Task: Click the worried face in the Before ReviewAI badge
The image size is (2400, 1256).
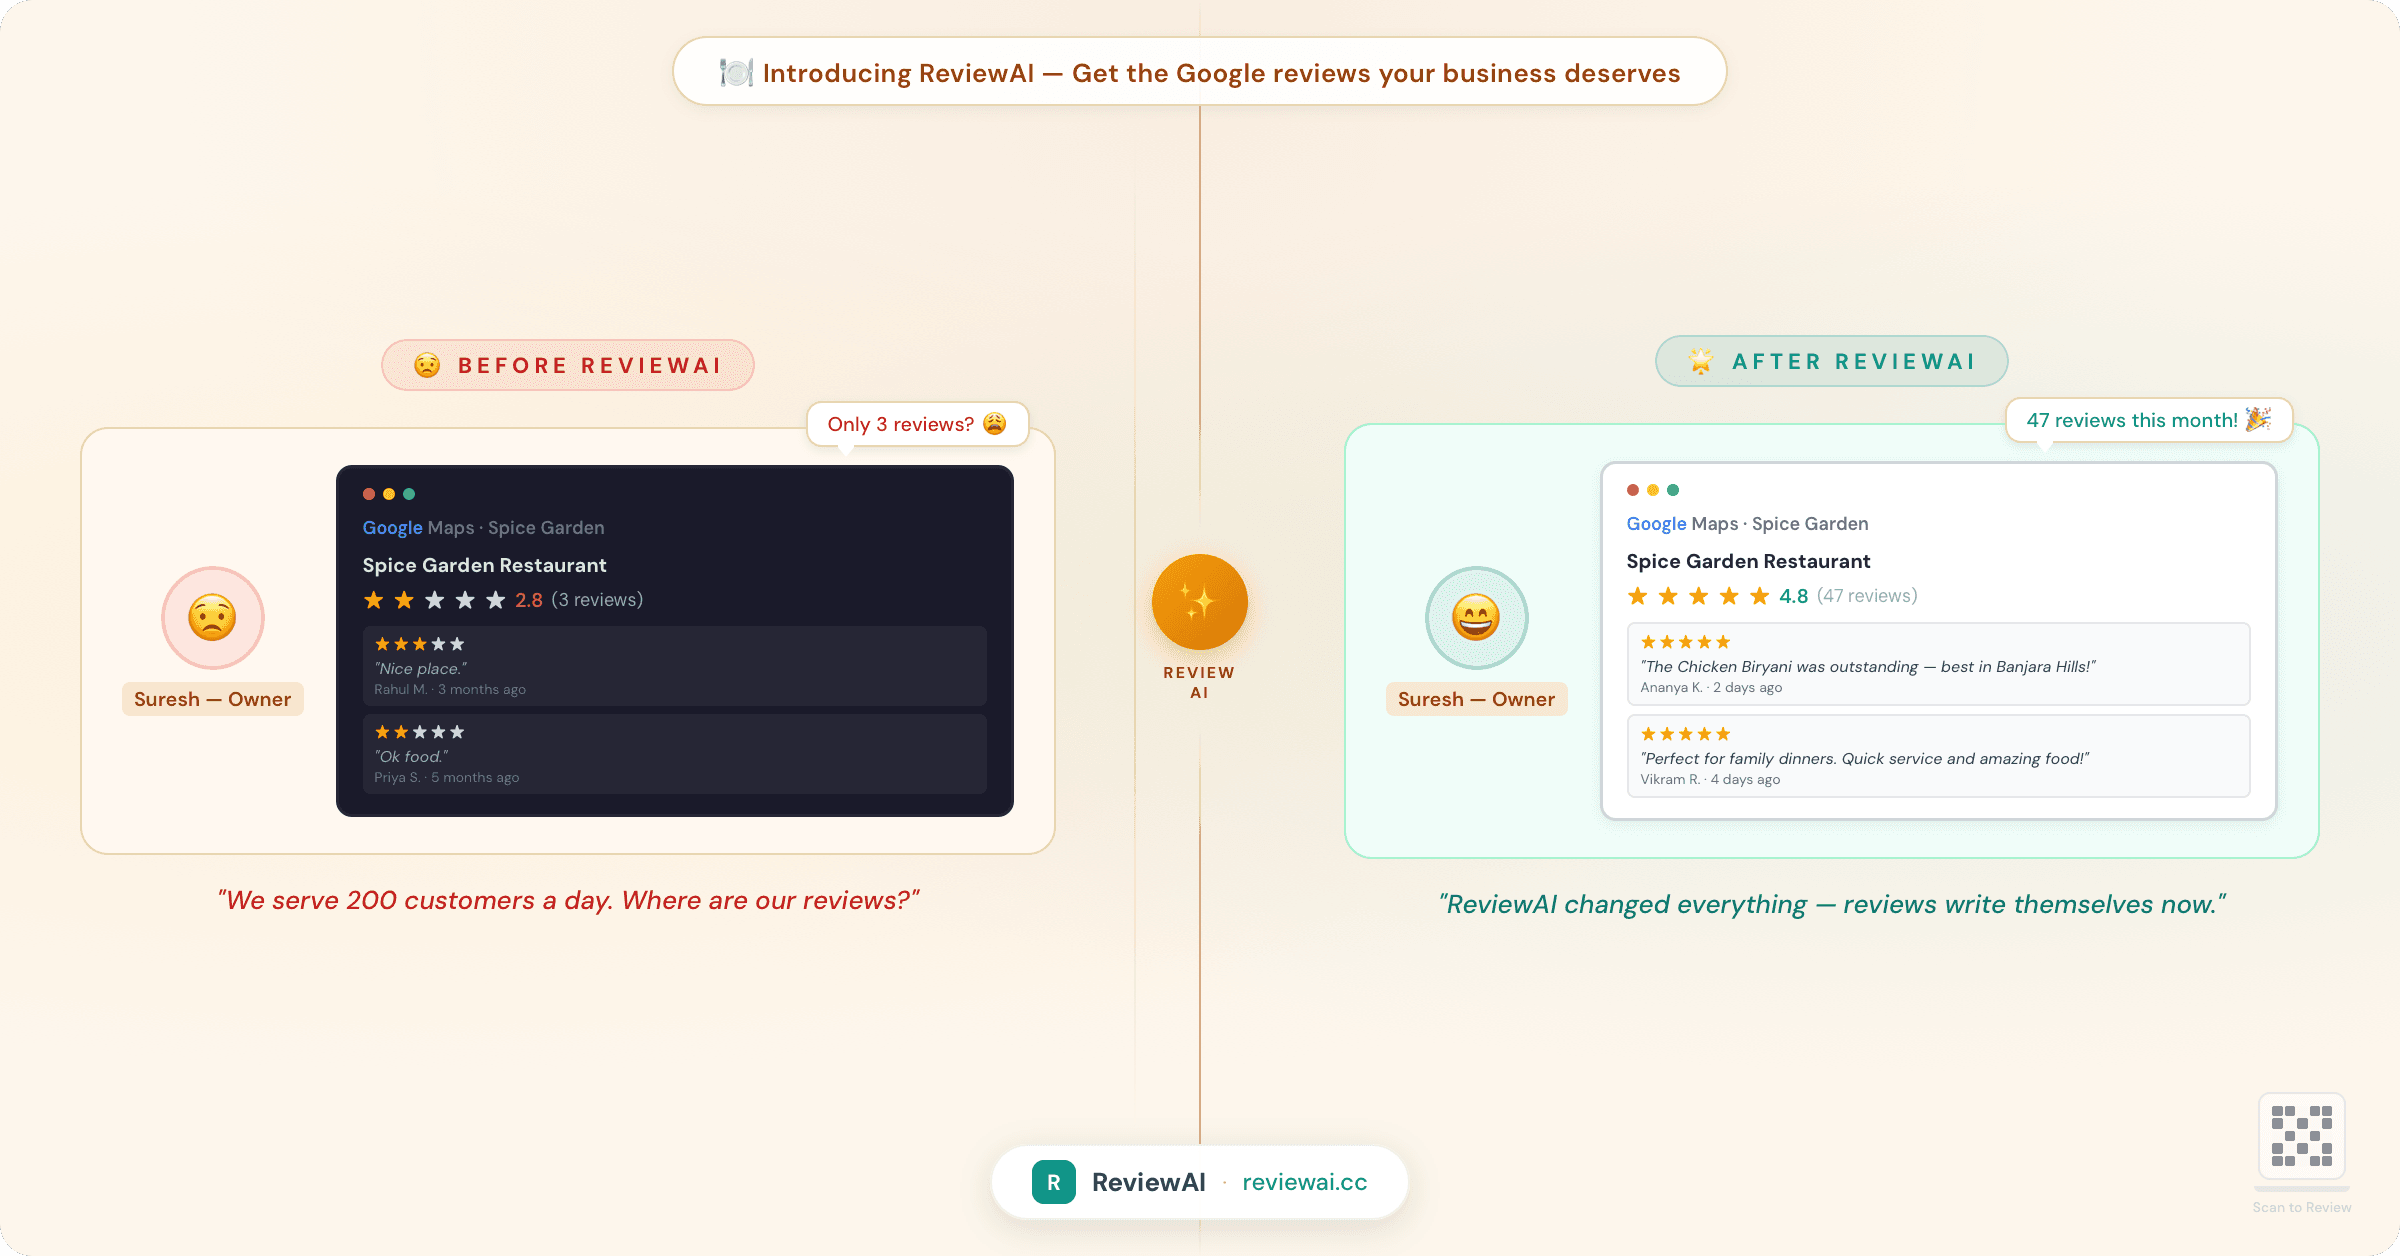Action: tap(427, 365)
